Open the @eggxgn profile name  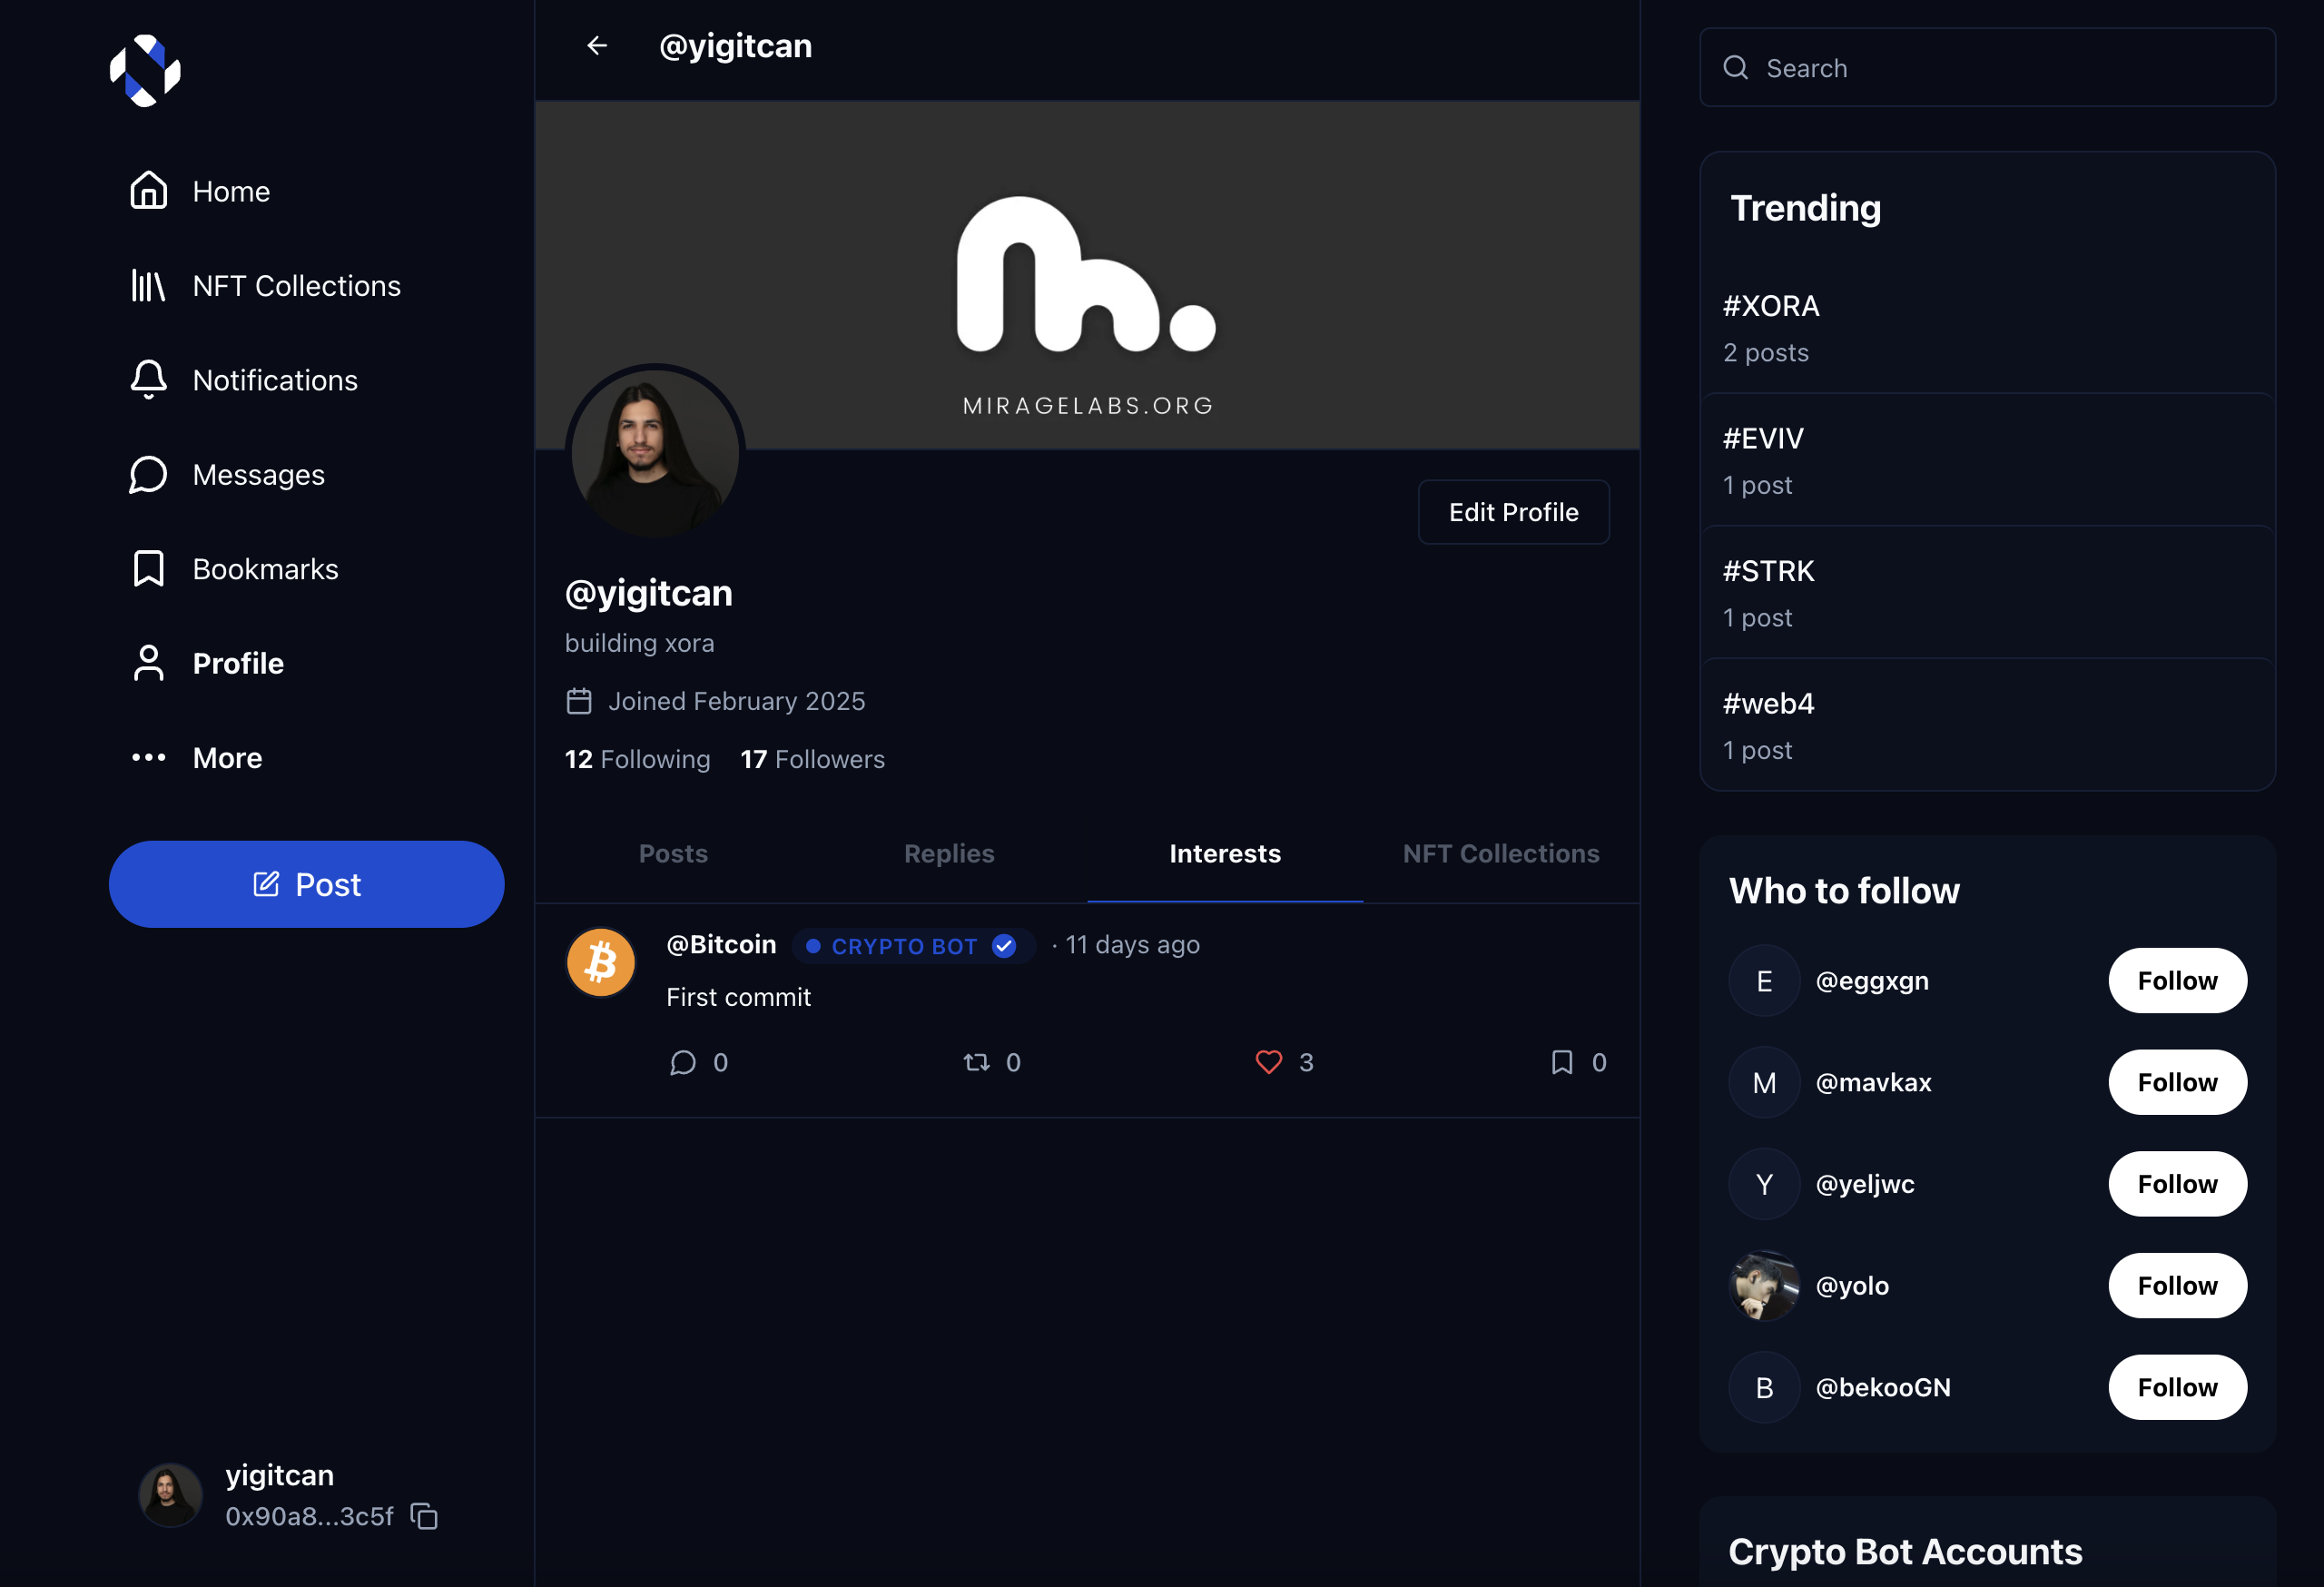tap(1872, 981)
